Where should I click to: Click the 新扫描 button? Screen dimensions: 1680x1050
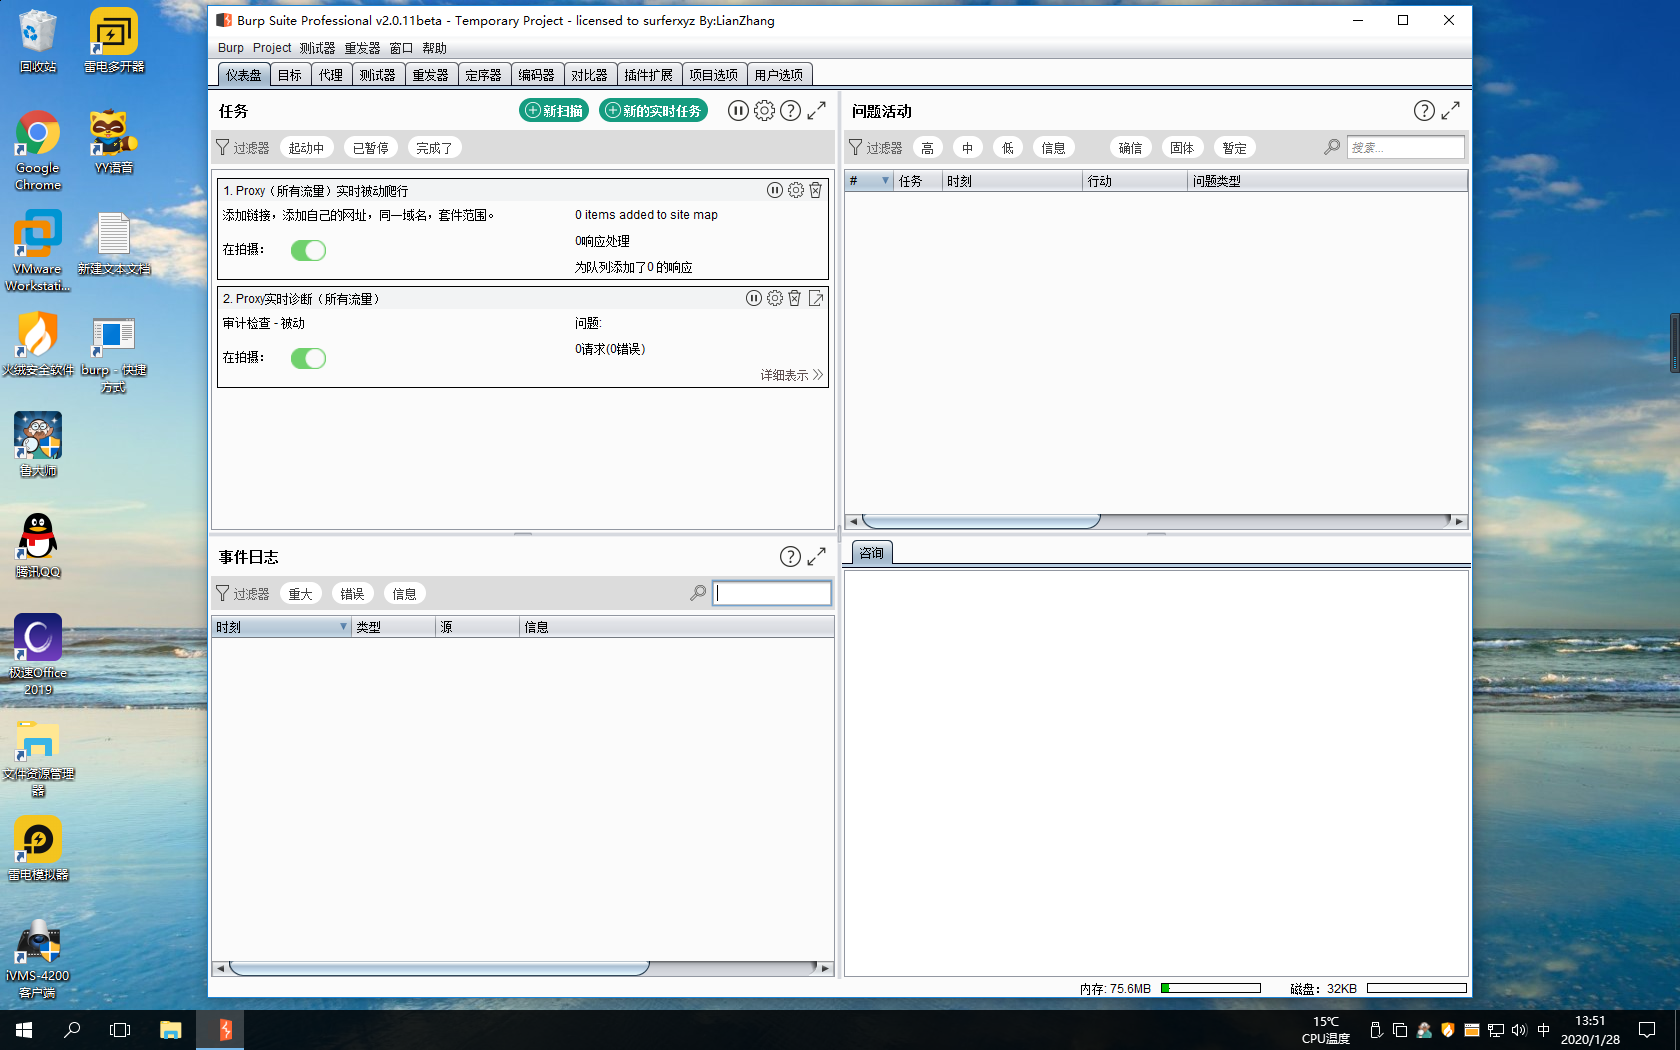[554, 111]
